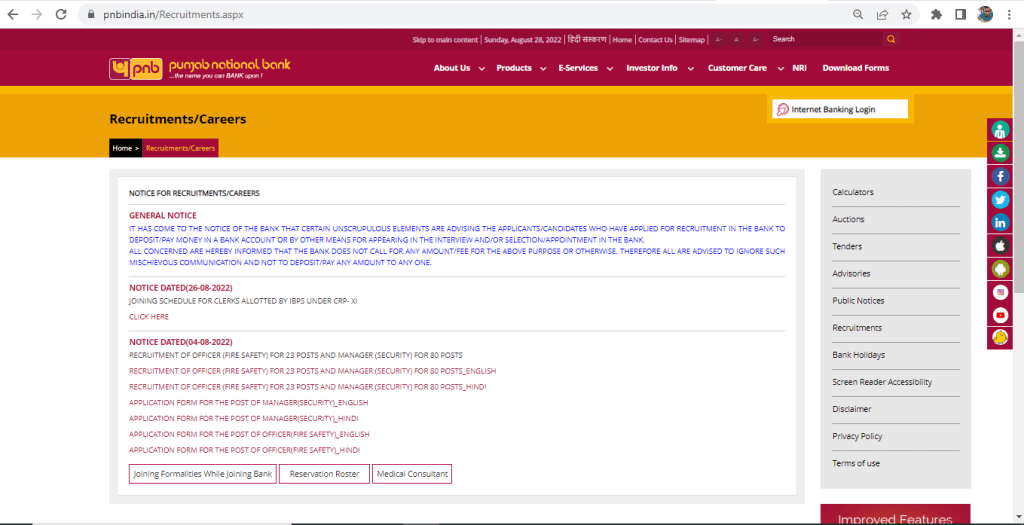Click the padlock site info icon
The width and height of the screenshot is (1024, 525).
click(91, 14)
